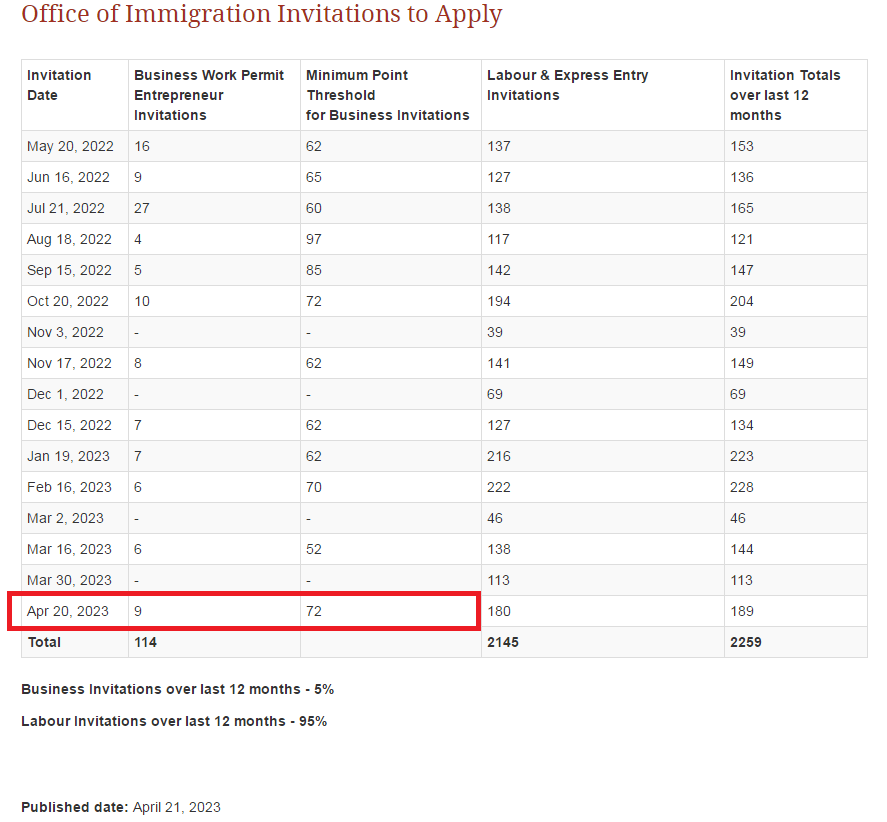Click the grand total 2259
The width and height of the screenshot is (887, 822).
(746, 643)
